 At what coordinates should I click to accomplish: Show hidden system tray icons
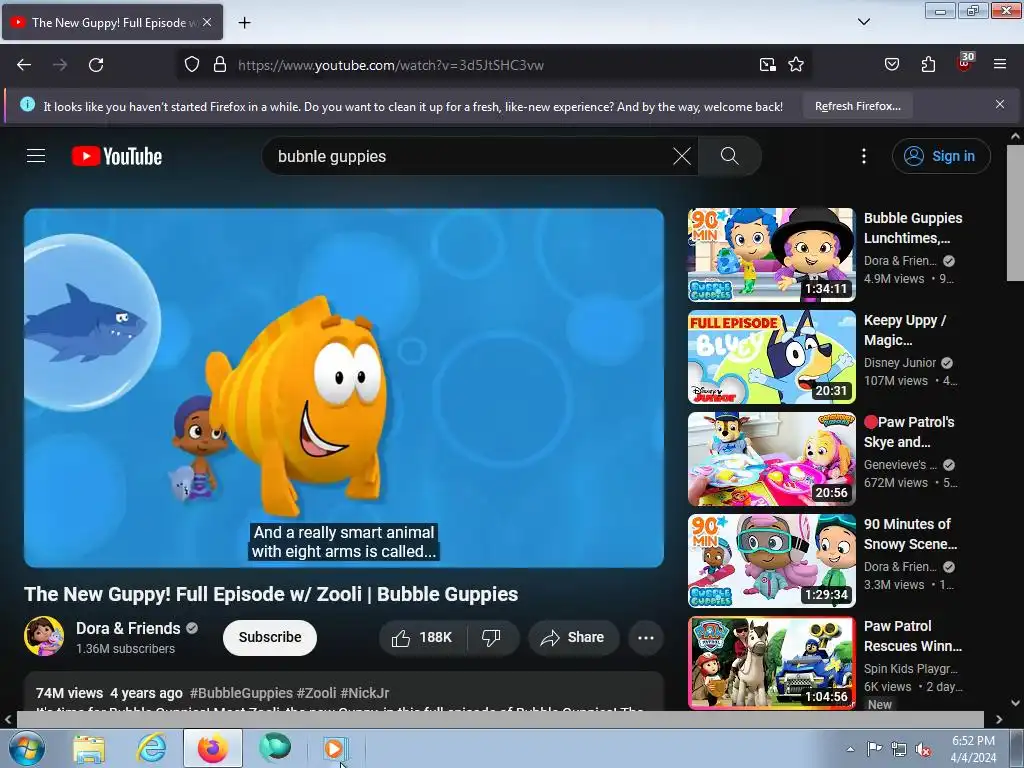(850, 749)
